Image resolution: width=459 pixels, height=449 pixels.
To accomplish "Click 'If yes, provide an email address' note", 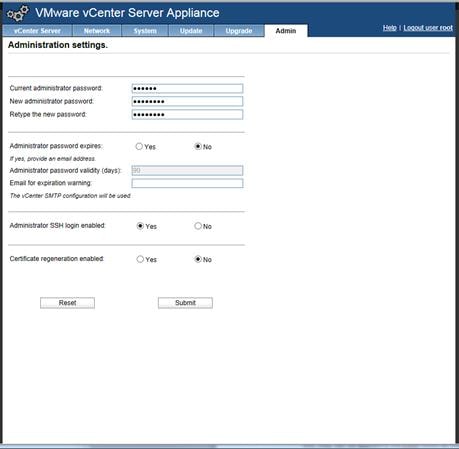I will coord(53,159).
